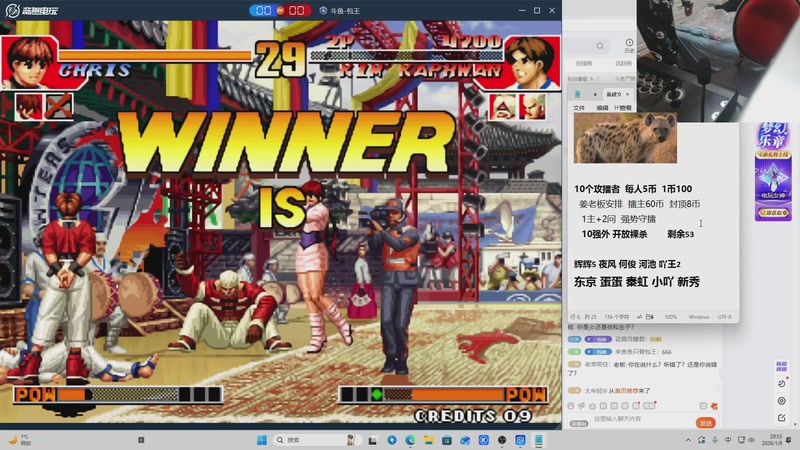Launch Microsoft Edge from the taskbar
The image size is (800, 450).
click(410, 440)
